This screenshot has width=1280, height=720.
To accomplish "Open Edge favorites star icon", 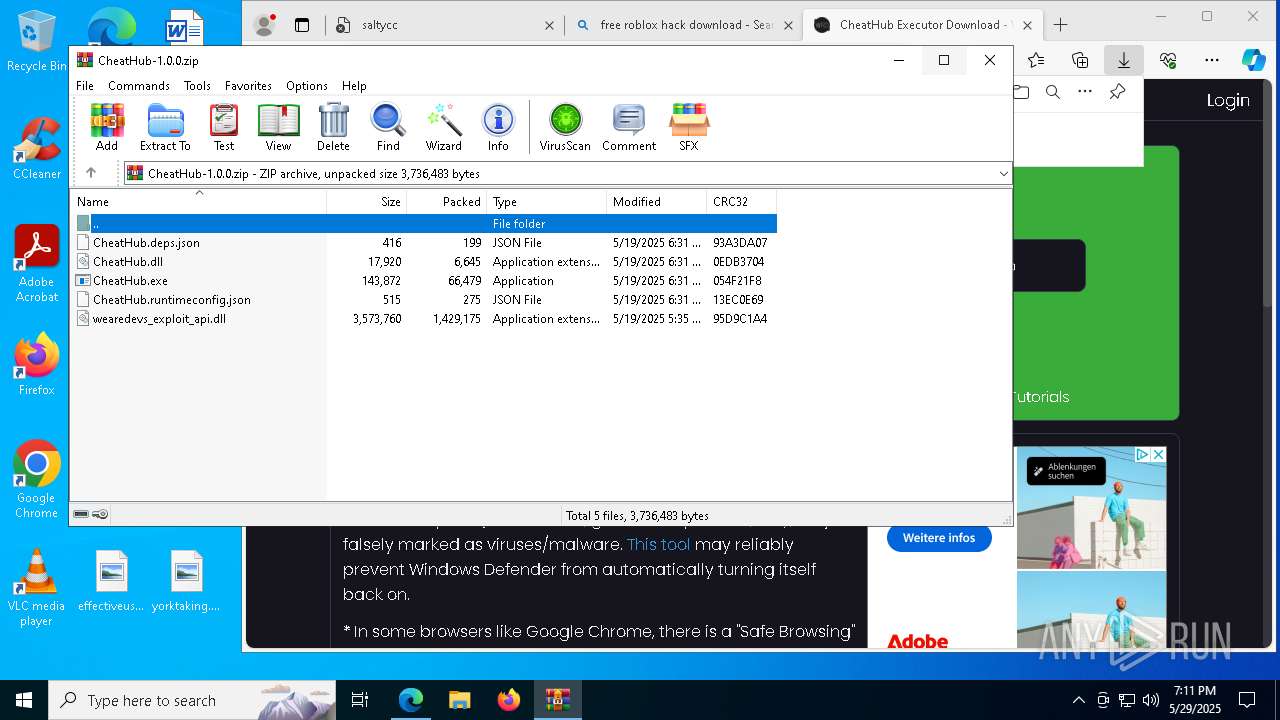I will tap(1036, 60).
